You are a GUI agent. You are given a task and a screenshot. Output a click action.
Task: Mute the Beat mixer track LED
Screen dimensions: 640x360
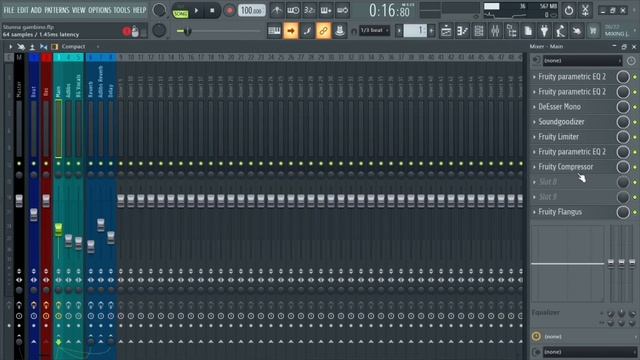click(x=34, y=164)
